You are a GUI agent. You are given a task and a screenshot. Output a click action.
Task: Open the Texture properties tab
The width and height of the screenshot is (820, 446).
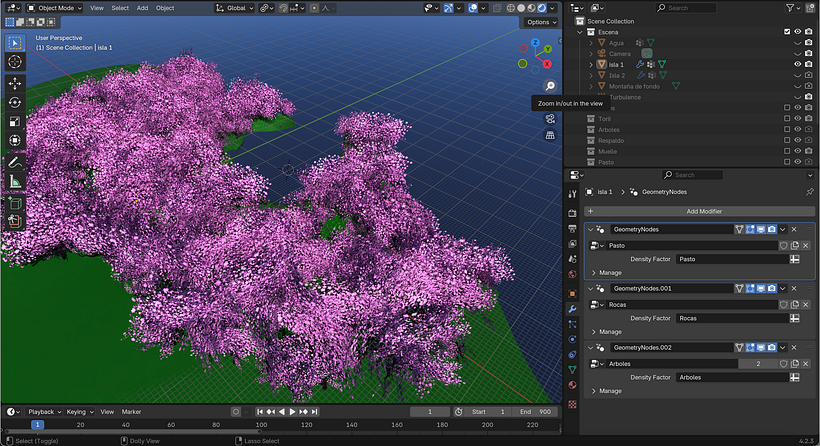[572, 404]
